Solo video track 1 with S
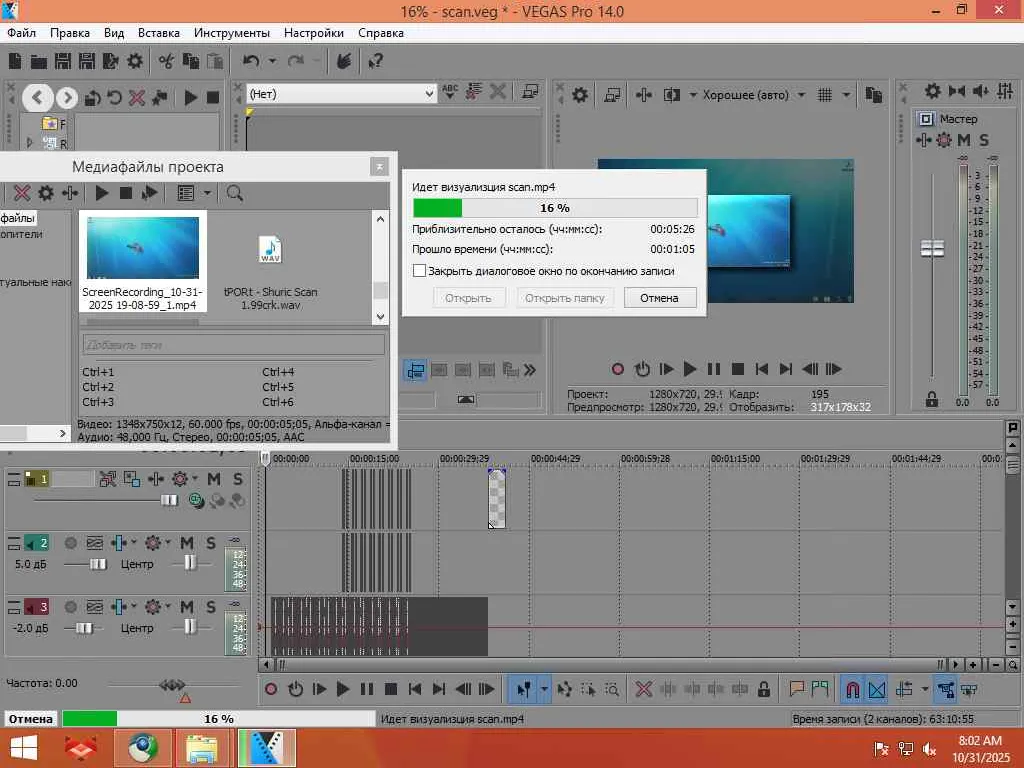Screen dimensions: 1024x768 tap(238, 479)
